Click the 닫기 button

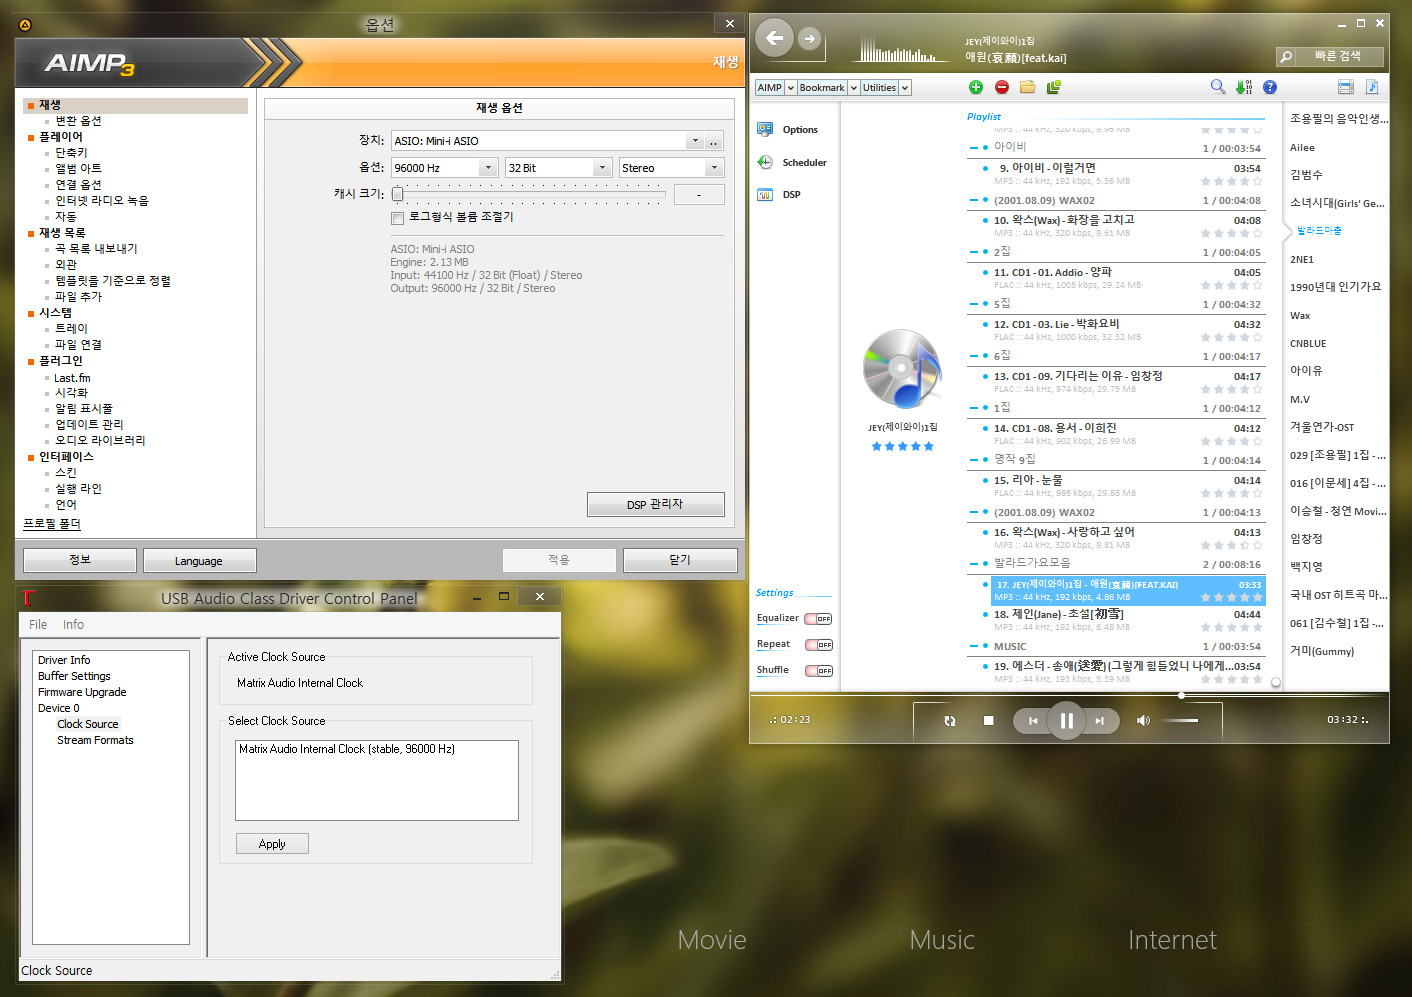pos(680,560)
